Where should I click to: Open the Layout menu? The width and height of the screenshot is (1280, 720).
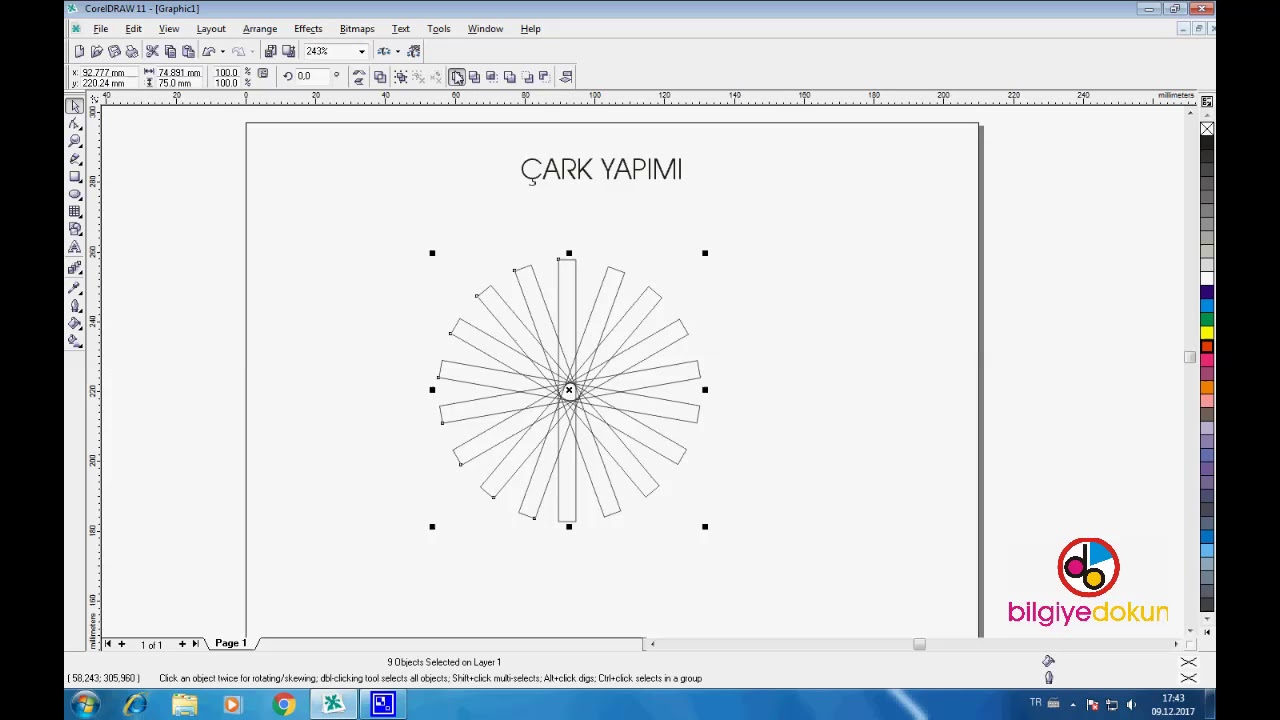pyautogui.click(x=211, y=29)
